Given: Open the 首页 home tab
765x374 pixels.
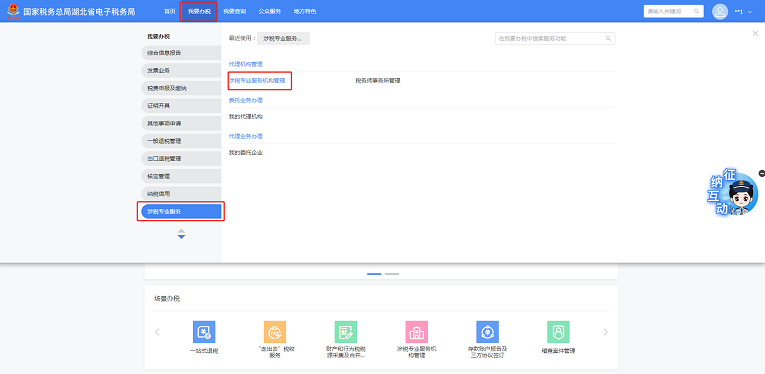Looking at the screenshot, I should click(169, 11).
